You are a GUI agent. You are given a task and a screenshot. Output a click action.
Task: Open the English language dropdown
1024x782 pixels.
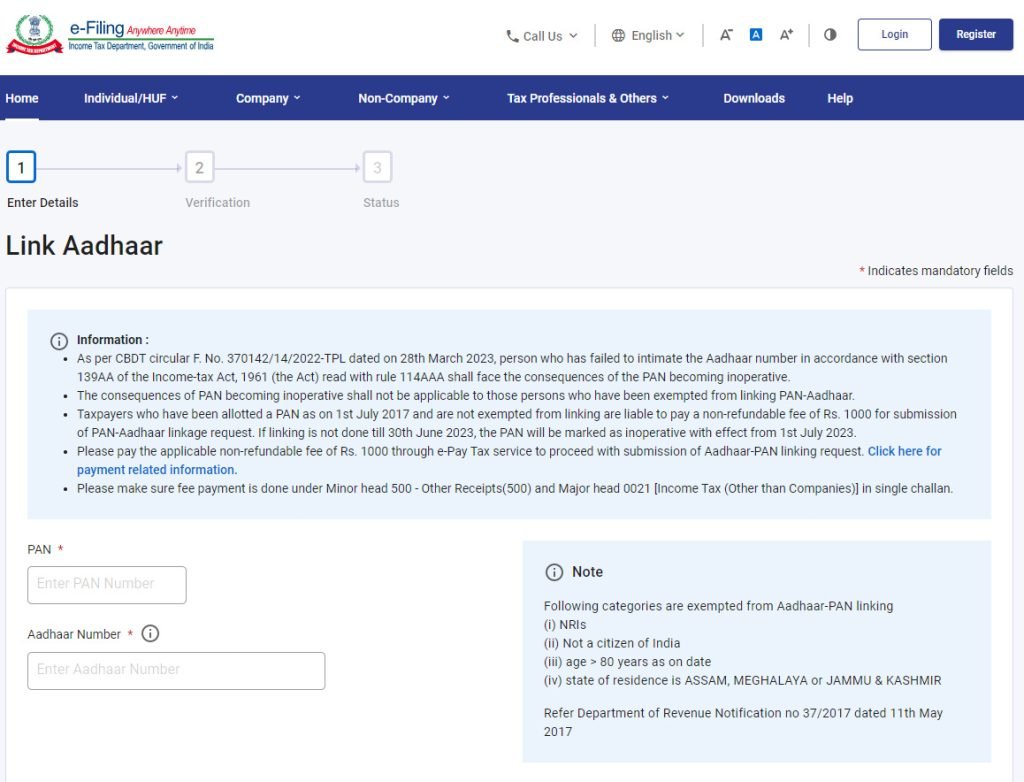(x=648, y=35)
